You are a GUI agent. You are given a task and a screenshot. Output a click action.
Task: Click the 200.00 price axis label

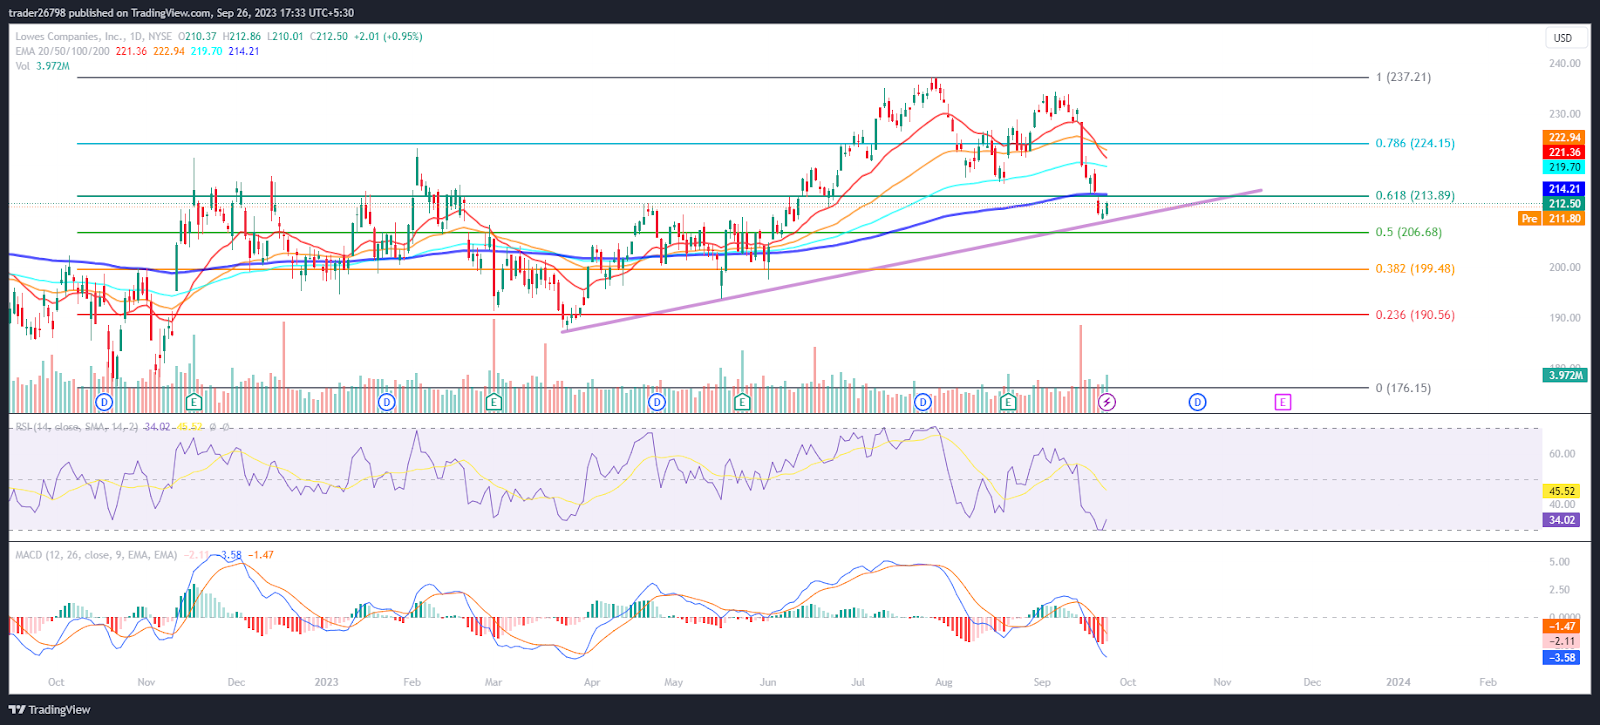coord(1565,268)
